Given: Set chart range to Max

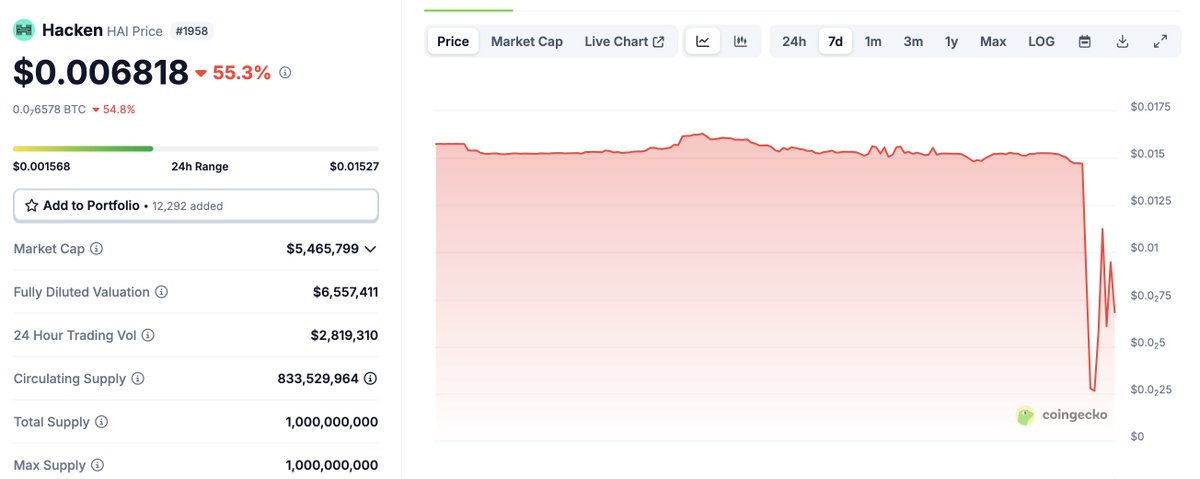Looking at the screenshot, I should pyautogui.click(x=993, y=41).
